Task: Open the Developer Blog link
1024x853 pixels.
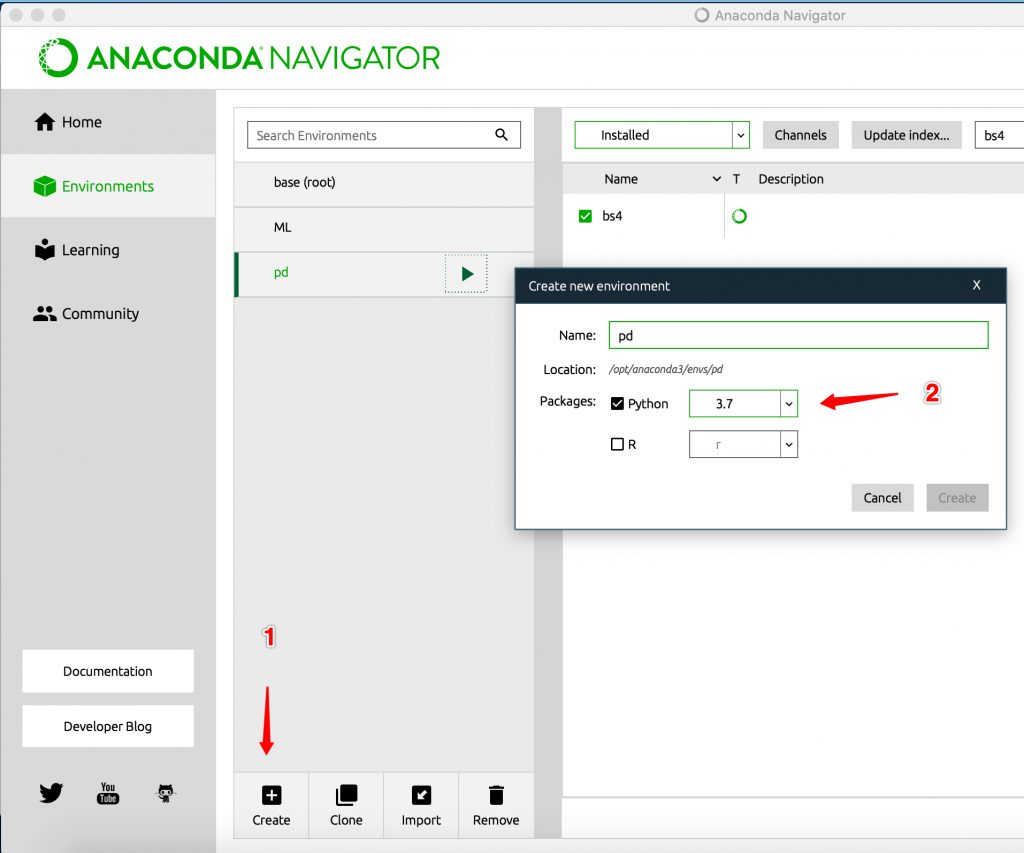Action: pos(108,726)
